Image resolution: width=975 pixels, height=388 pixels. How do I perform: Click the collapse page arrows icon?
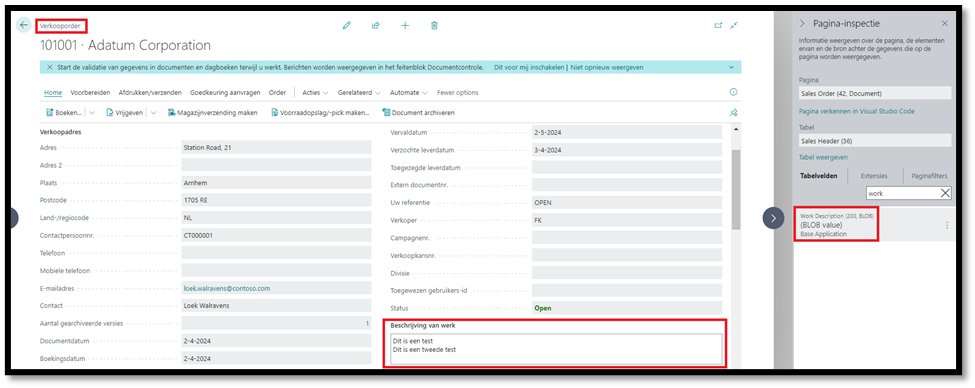[x=734, y=25]
